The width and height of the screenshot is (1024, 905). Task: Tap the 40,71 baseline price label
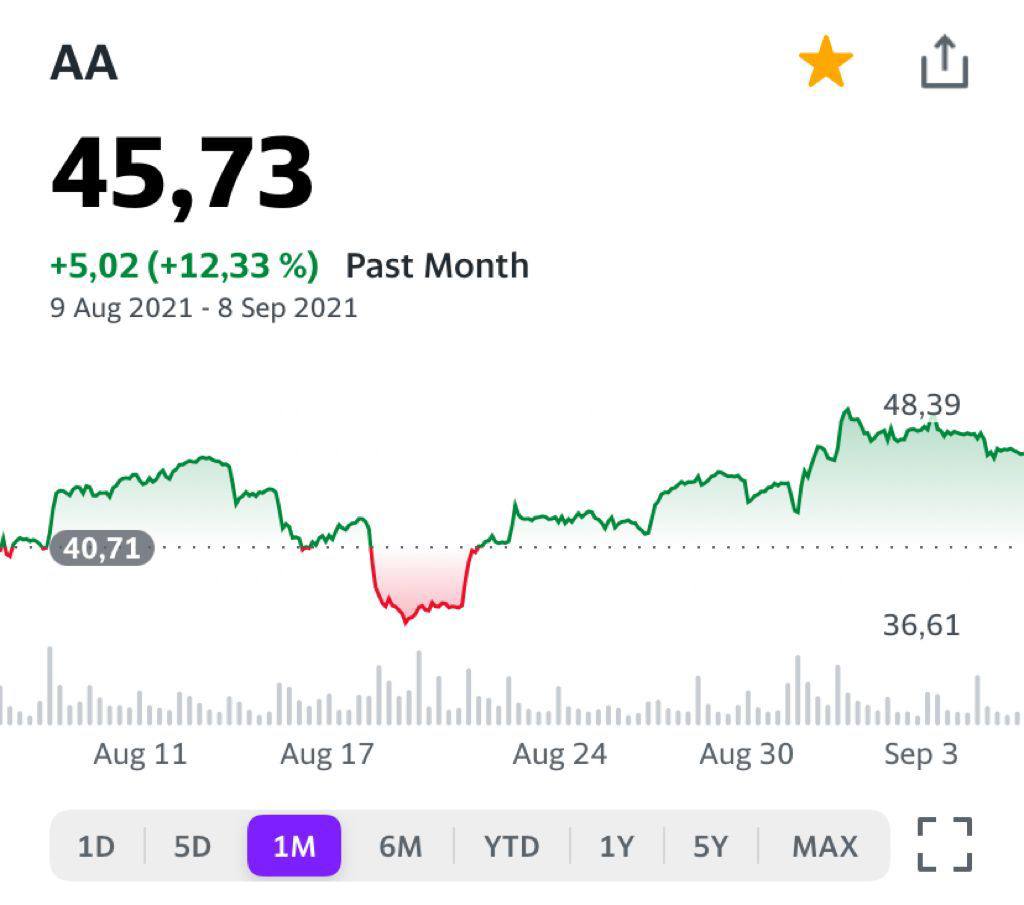tap(102, 548)
